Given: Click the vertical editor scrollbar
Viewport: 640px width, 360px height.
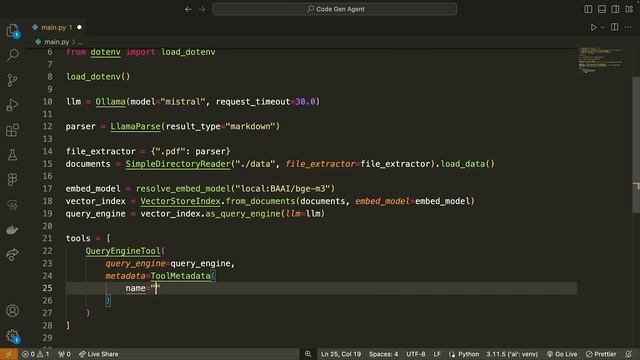Looking at the screenshot, I should 636,145.
